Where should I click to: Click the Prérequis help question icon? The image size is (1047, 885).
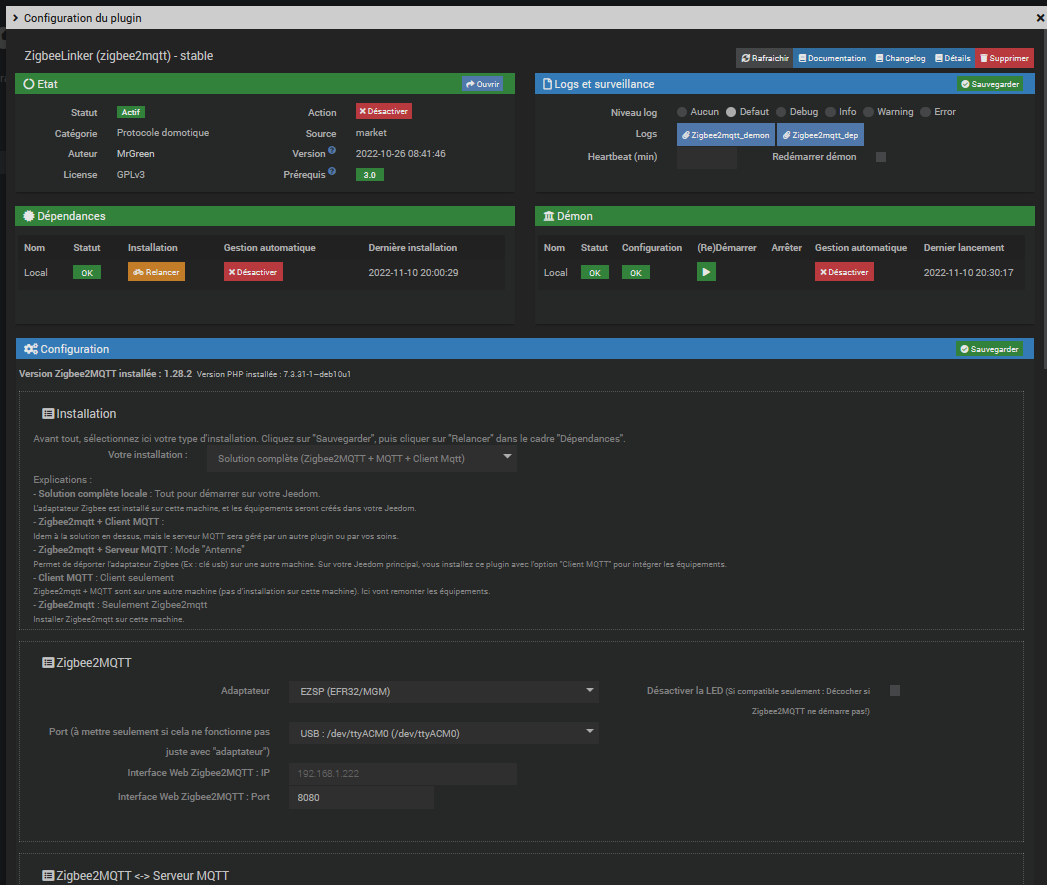332,172
